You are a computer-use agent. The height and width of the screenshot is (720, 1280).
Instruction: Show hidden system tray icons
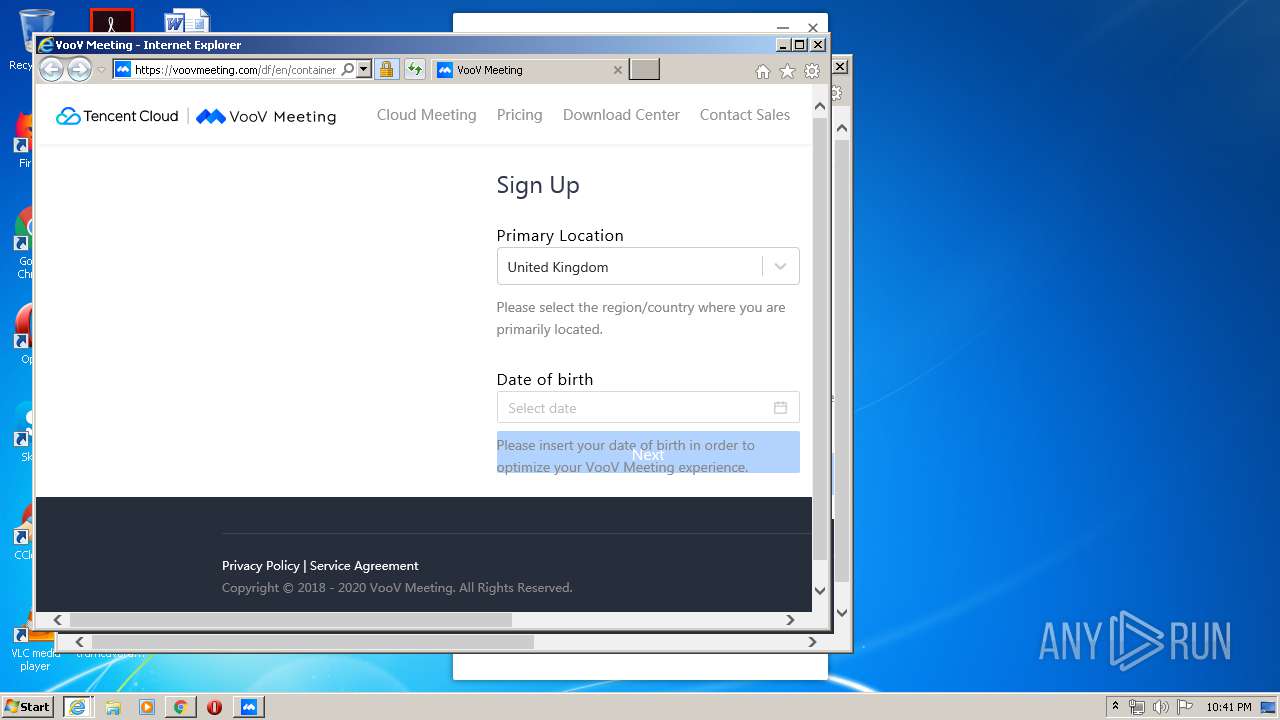pyautogui.click(x=1115, y=707)
